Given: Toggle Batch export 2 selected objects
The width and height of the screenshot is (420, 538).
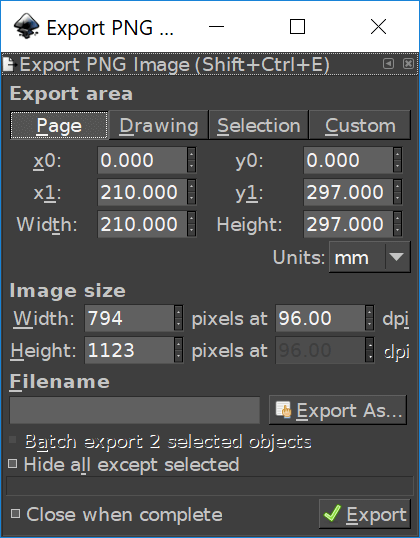Looking at the screenshot, I should tap(12, 440).
